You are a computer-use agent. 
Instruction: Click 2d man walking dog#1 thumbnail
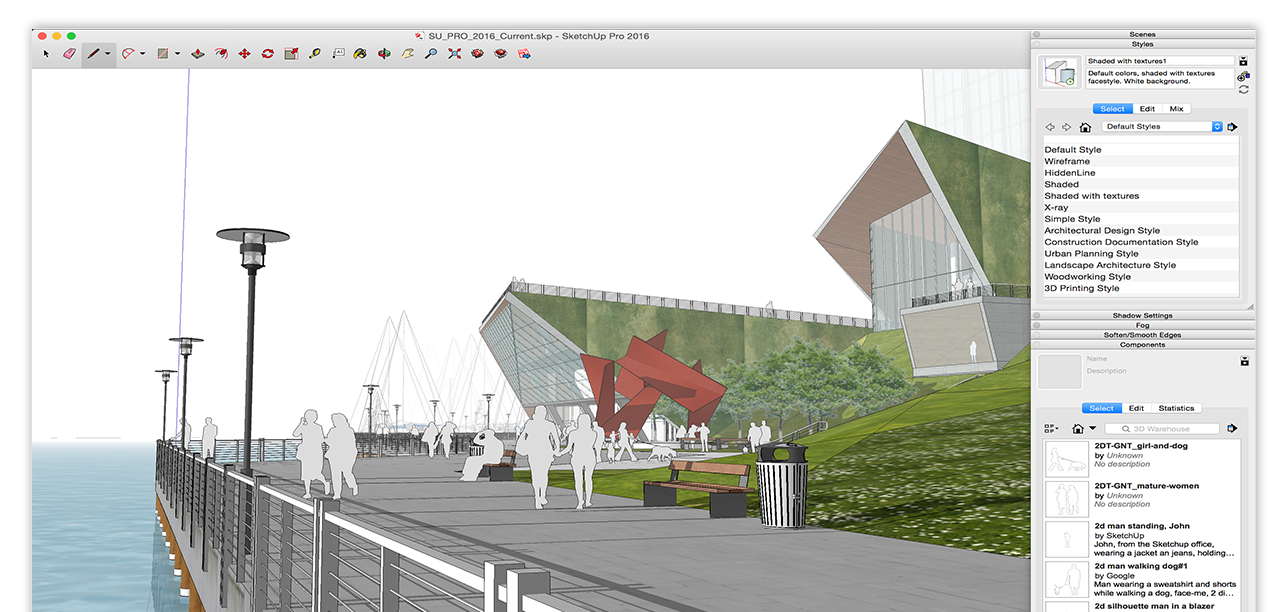pyautogui.click(x=1067, y=579)
